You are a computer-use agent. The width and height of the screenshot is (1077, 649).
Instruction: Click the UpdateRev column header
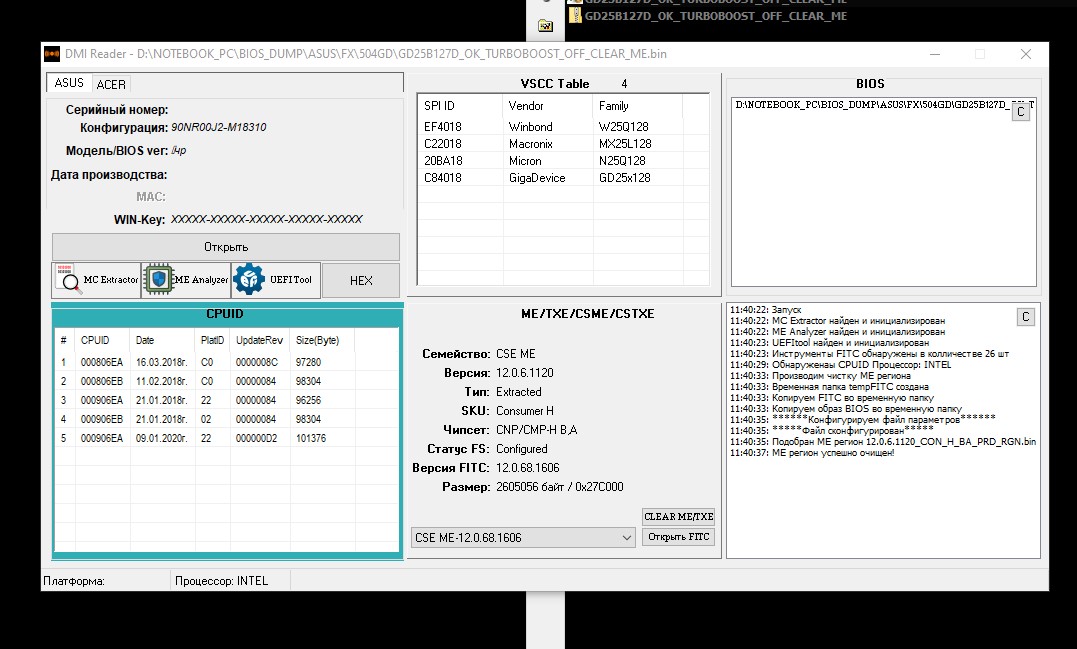(260, 341)
